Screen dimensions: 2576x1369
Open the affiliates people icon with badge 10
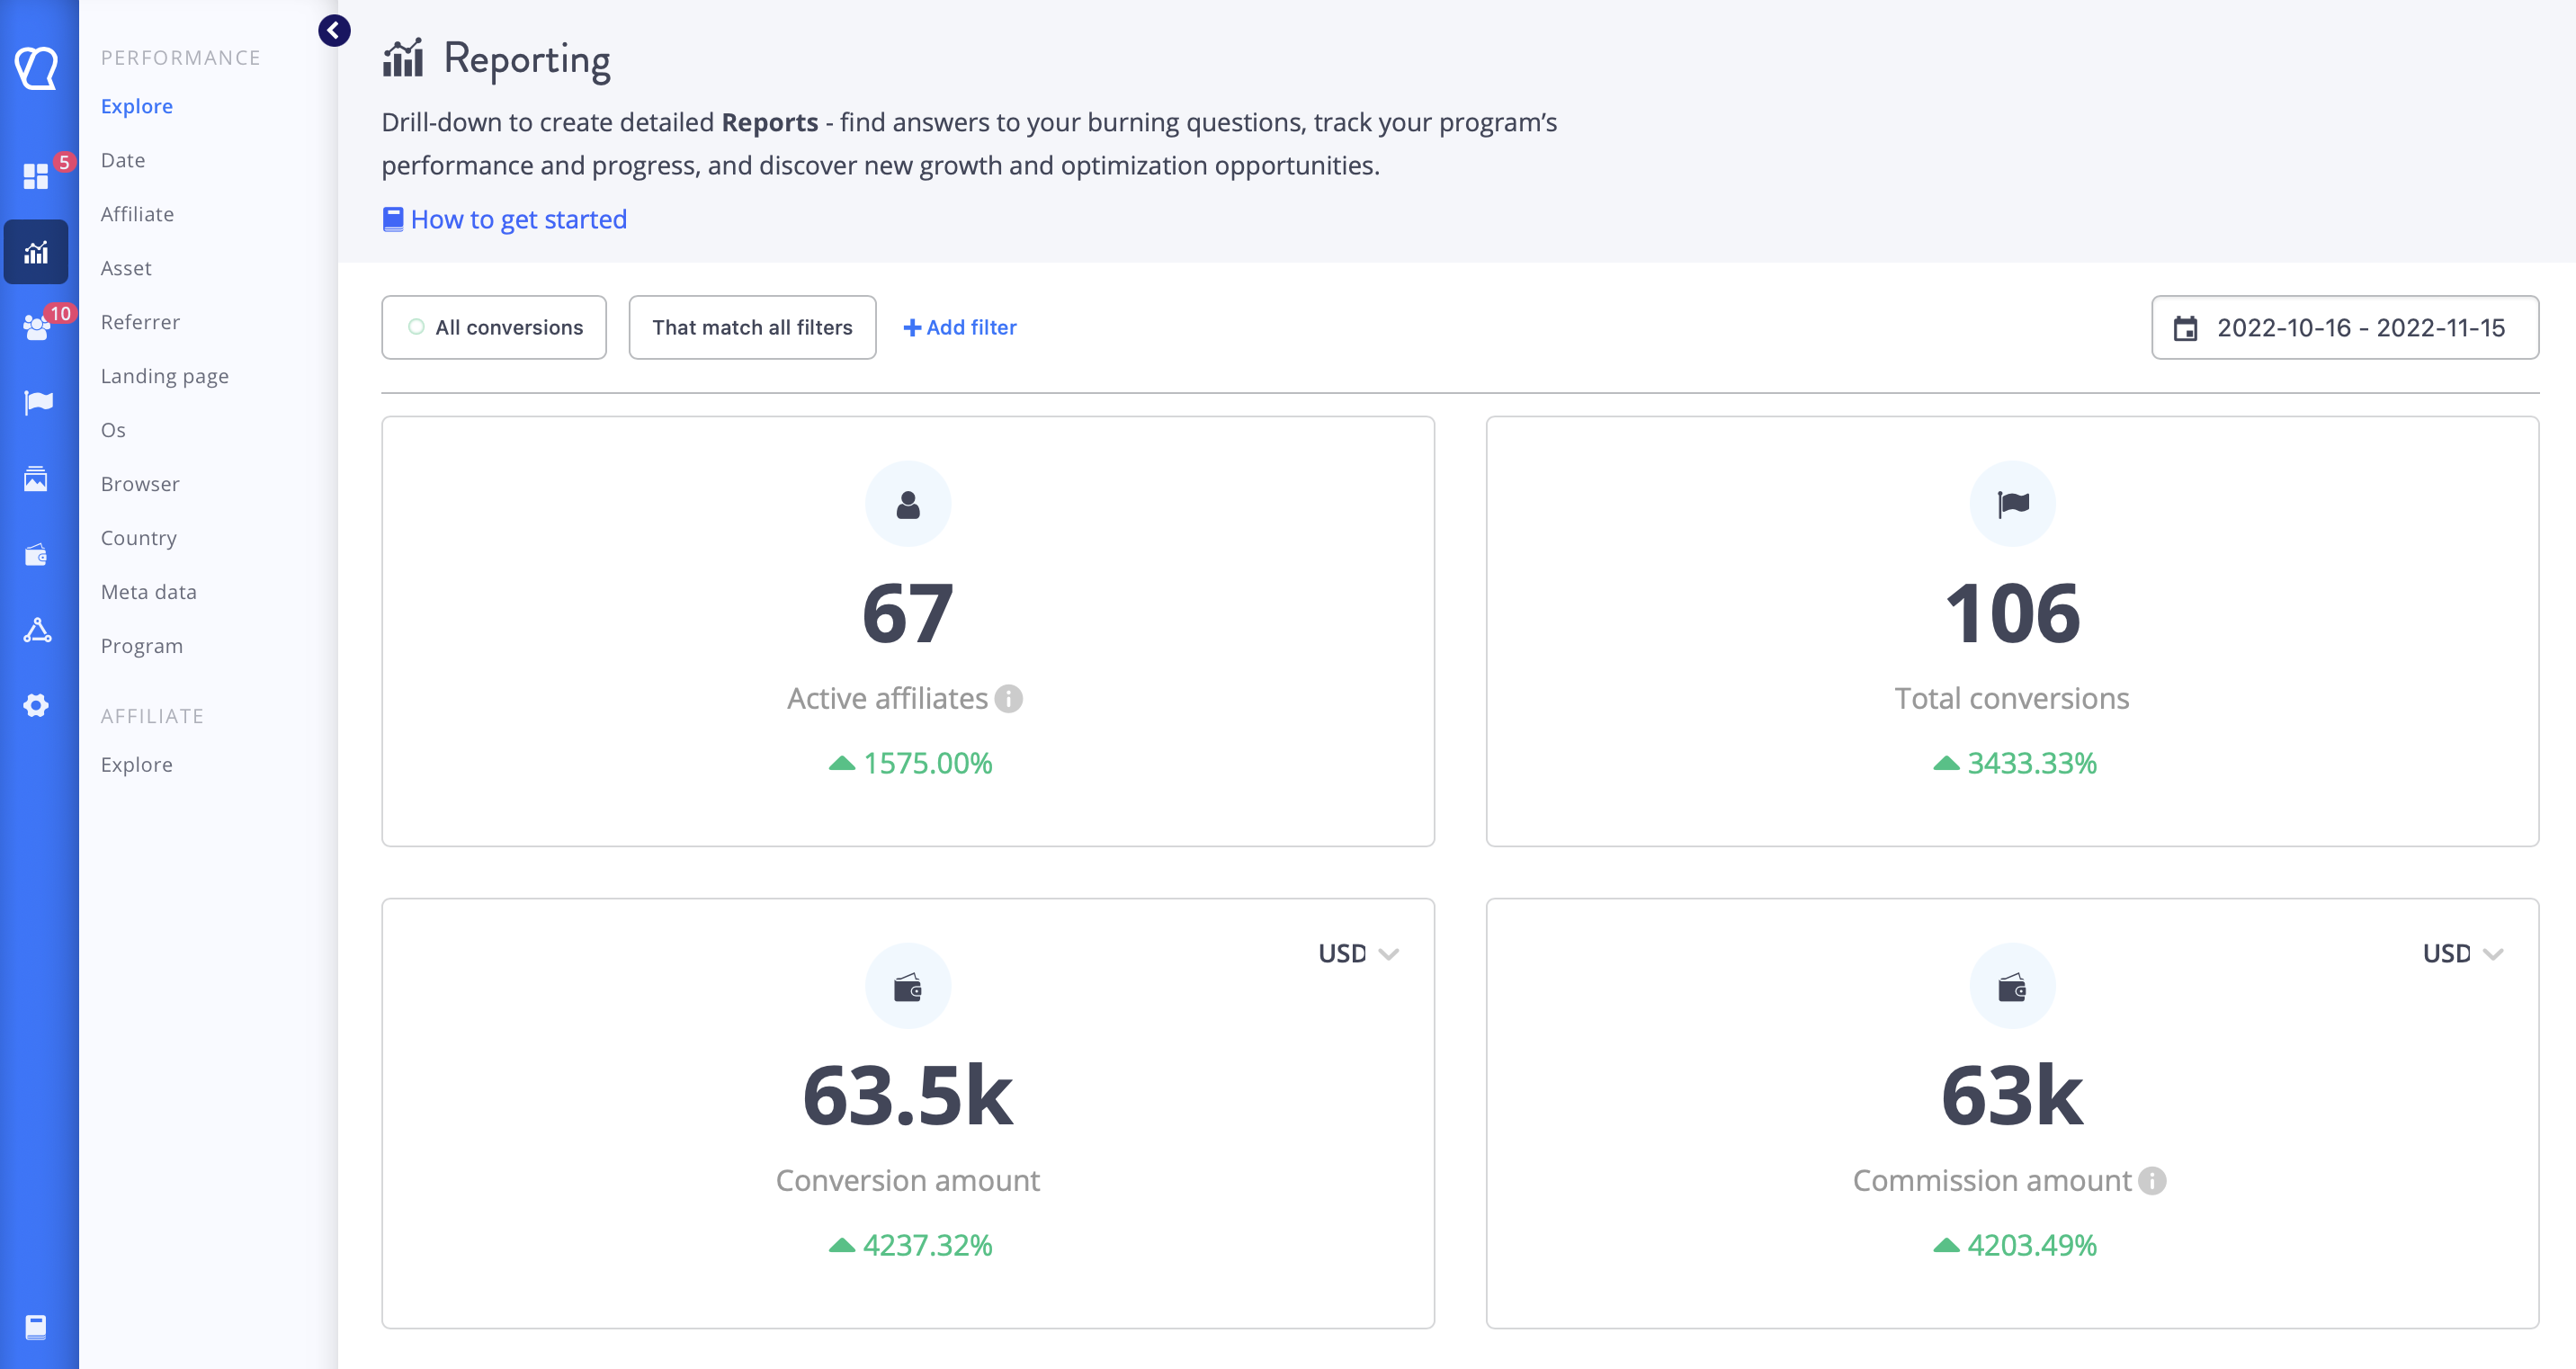(x=36, y=327)
